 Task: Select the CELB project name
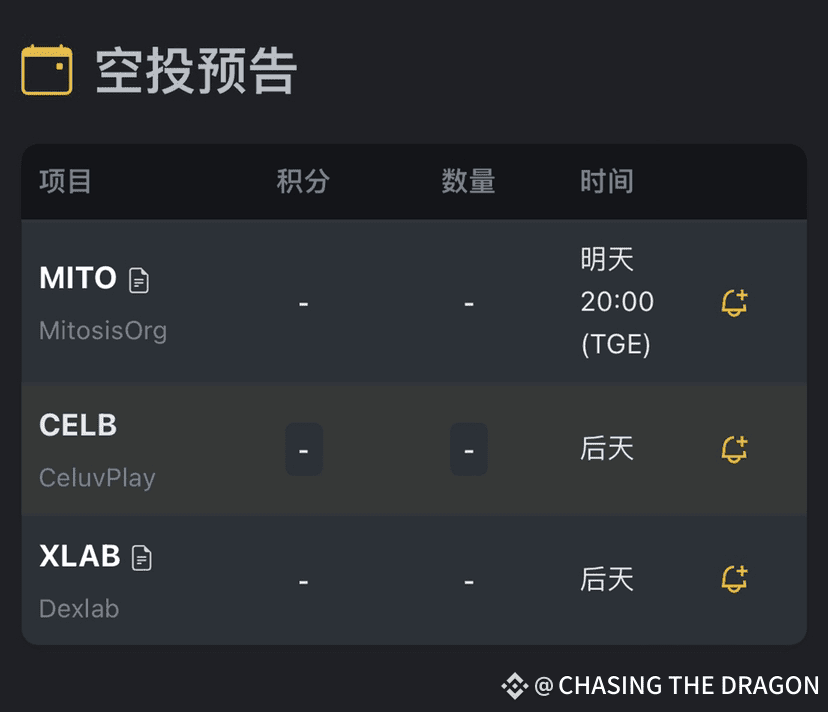(78, 425)
